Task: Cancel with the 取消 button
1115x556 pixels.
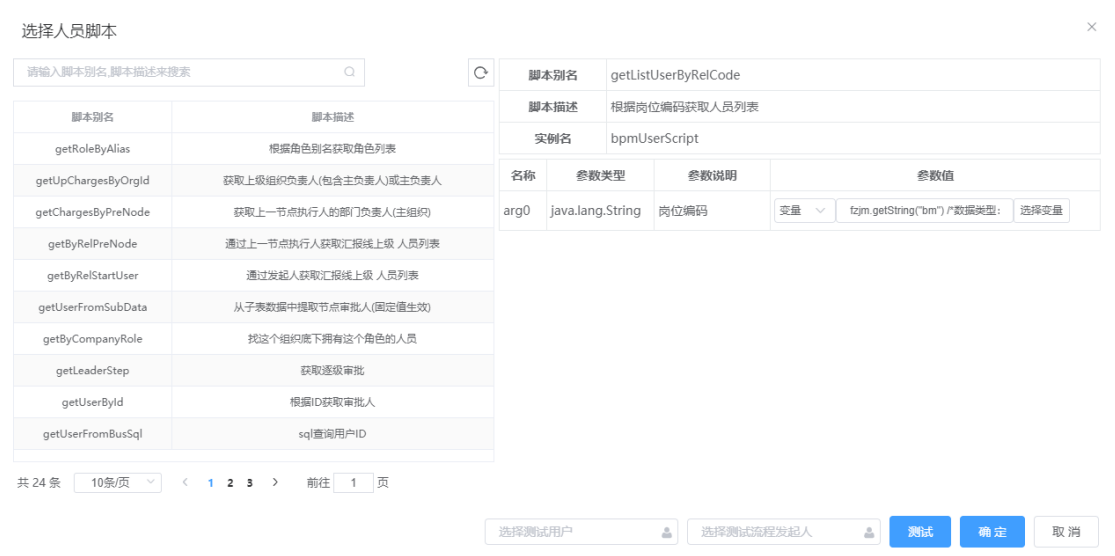Action: tap(1065, 532)
